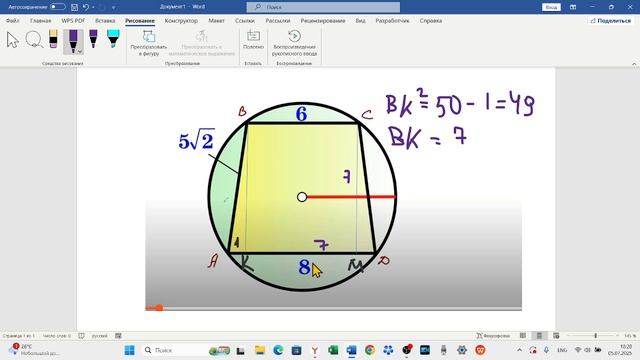
Task: Open the Ссылки tab
Action: [244, 20]
